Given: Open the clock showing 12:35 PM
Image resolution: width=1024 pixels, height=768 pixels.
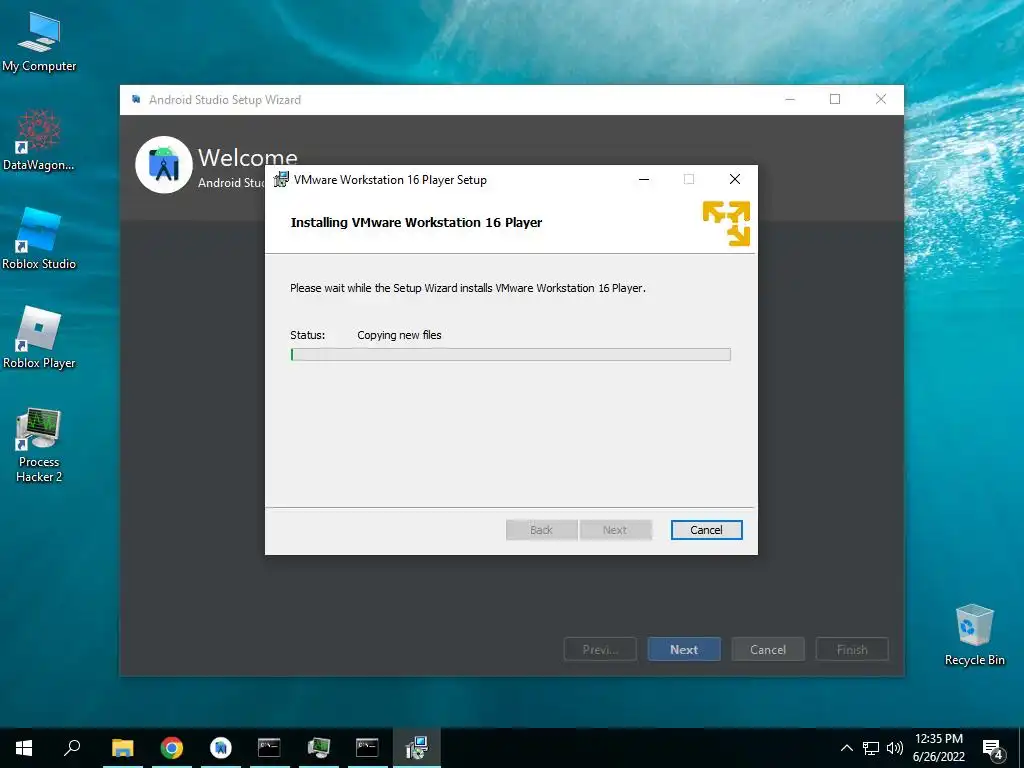Looking at the screenshot, I should 938,748.
